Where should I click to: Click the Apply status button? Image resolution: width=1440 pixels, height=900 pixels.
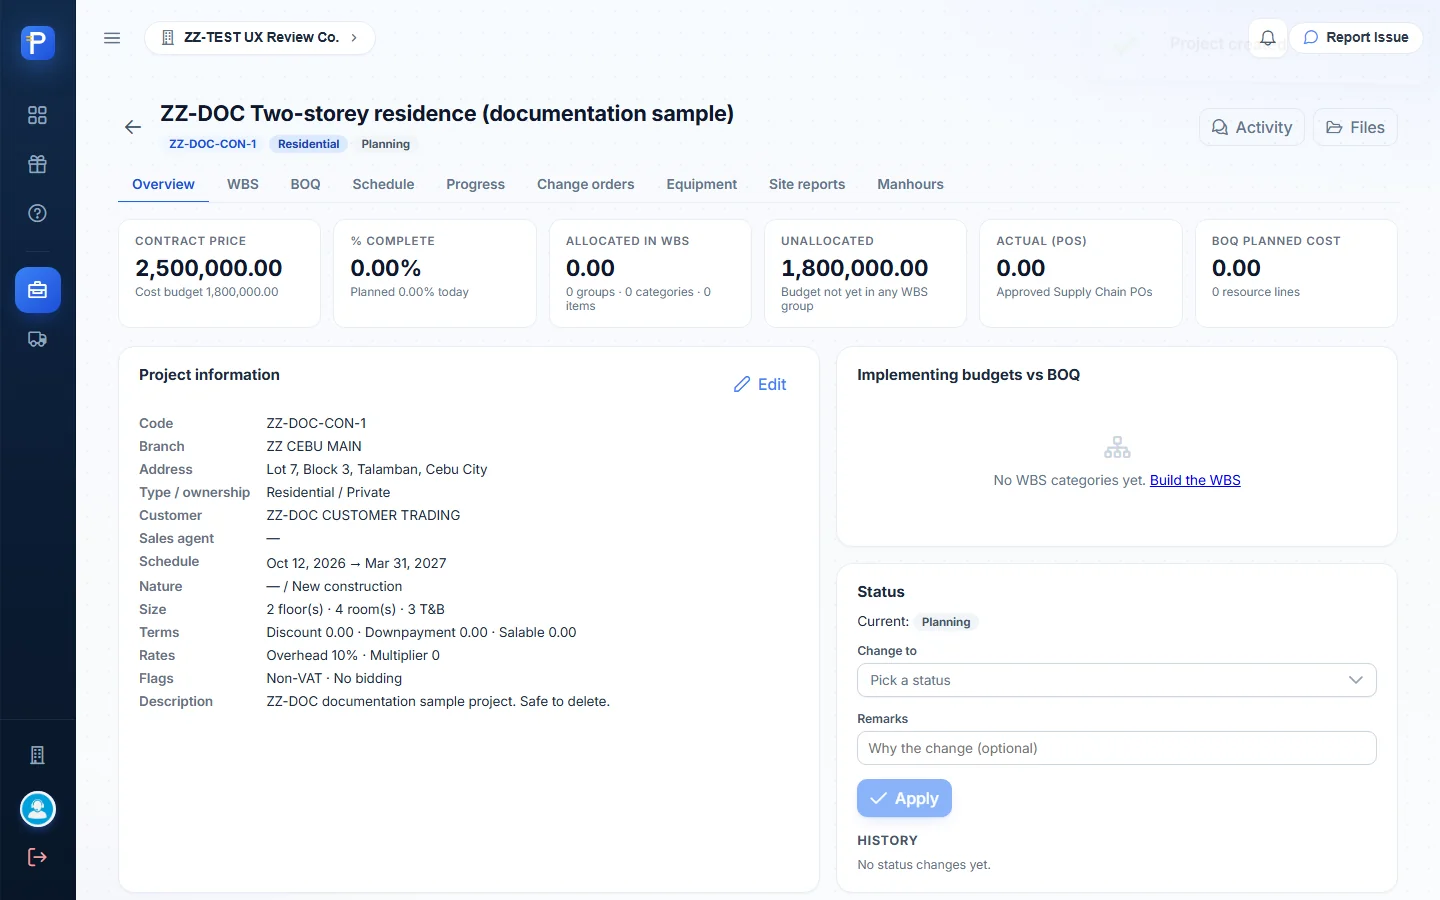click(x=904, y=798)
